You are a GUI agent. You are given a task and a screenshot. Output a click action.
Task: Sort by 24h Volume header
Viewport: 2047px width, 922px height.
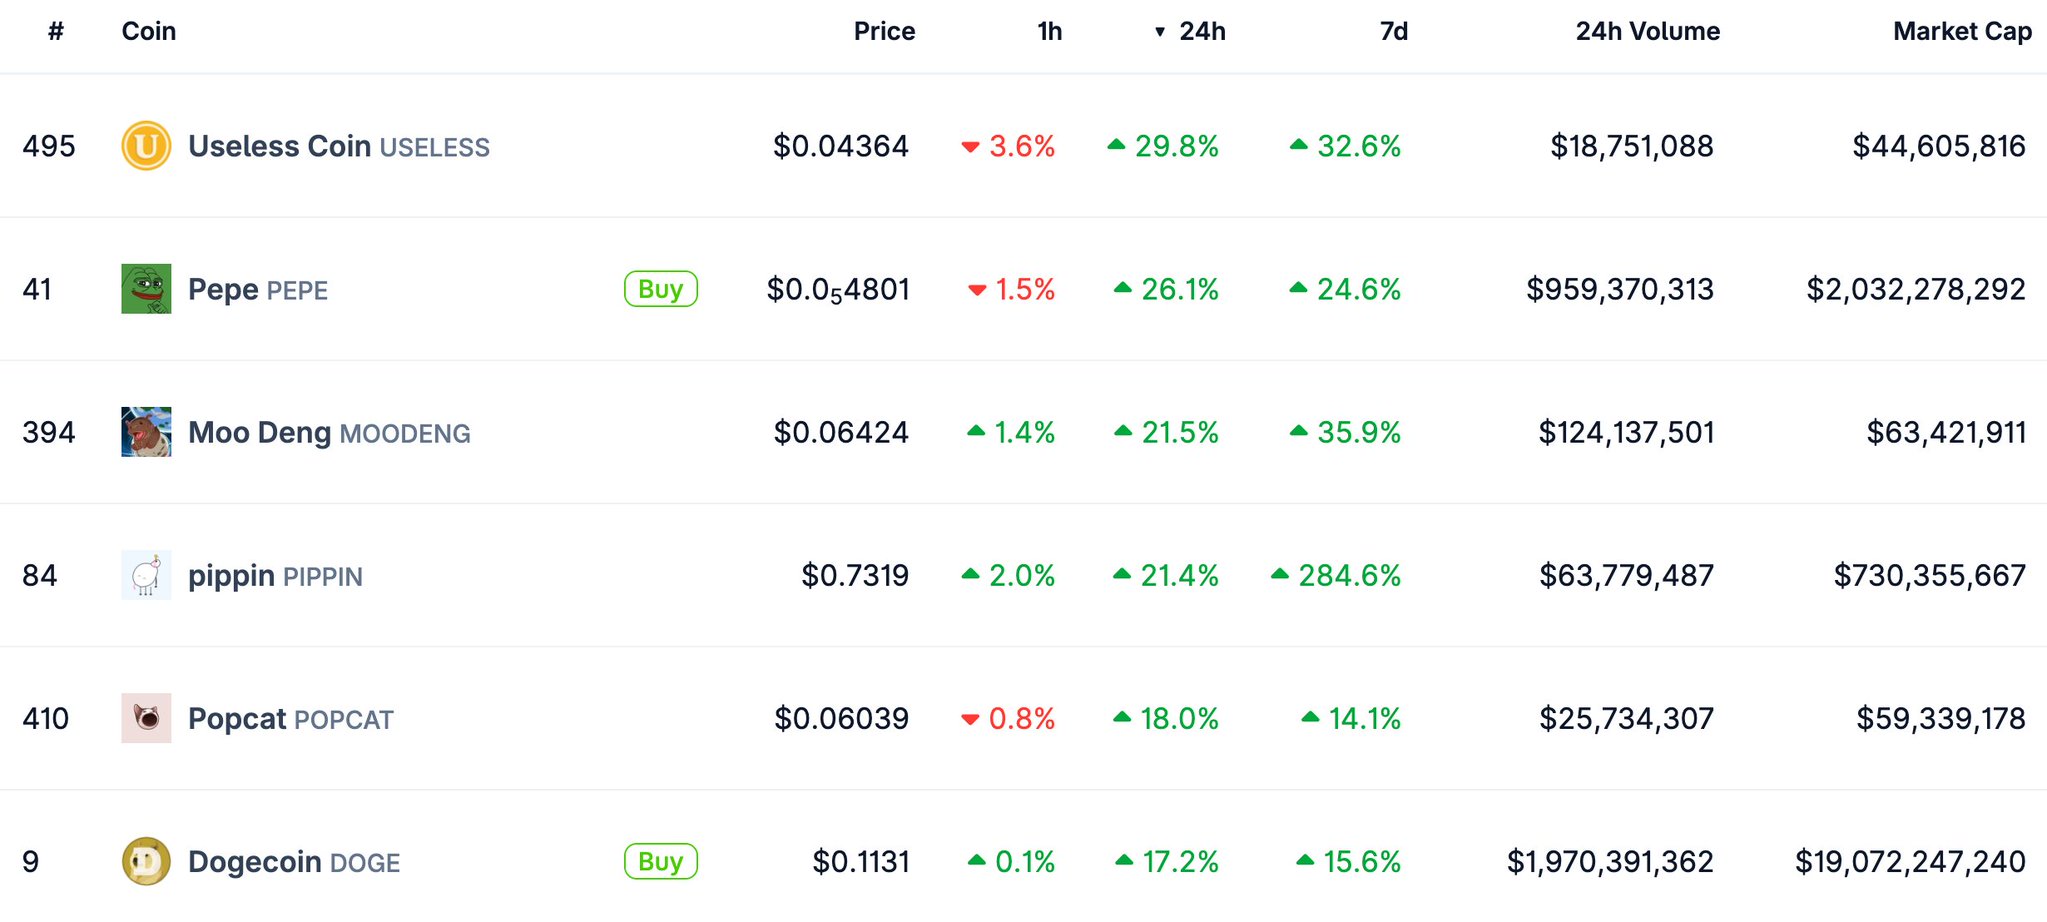[1647, 32]
